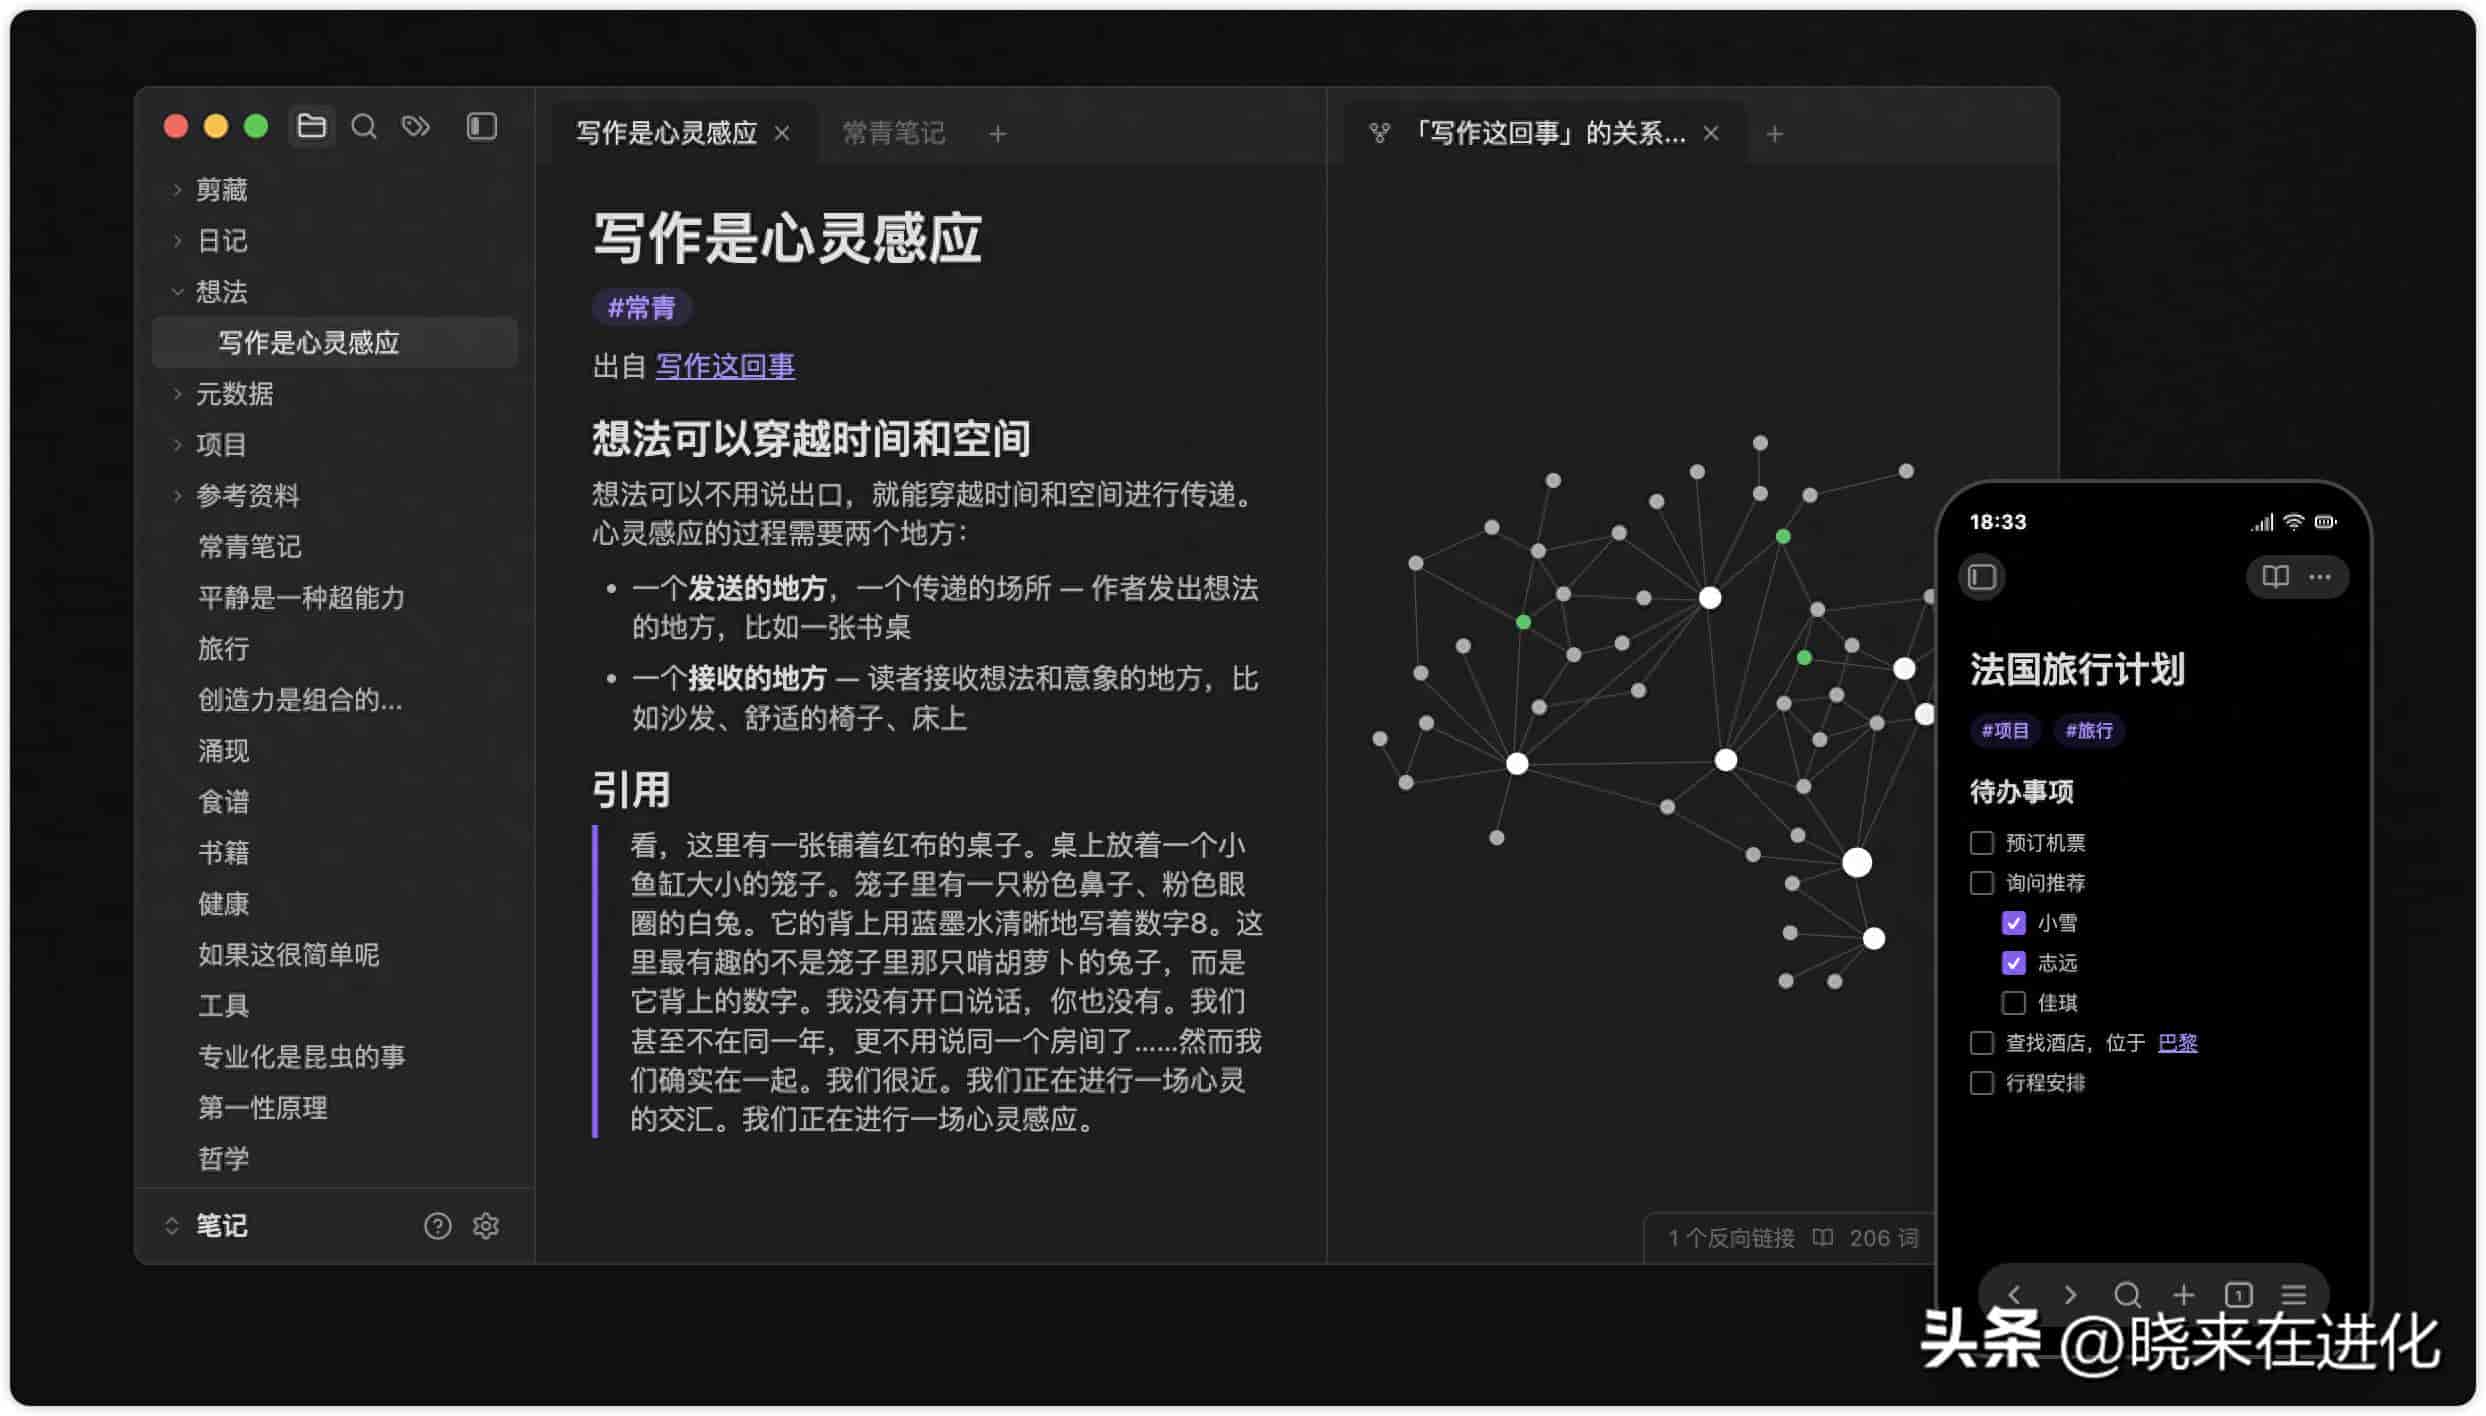Viewport: 2486px width, 1416px height.
Task: Click 1 个反向链接 in status bar
Action: [1730, 1238]
